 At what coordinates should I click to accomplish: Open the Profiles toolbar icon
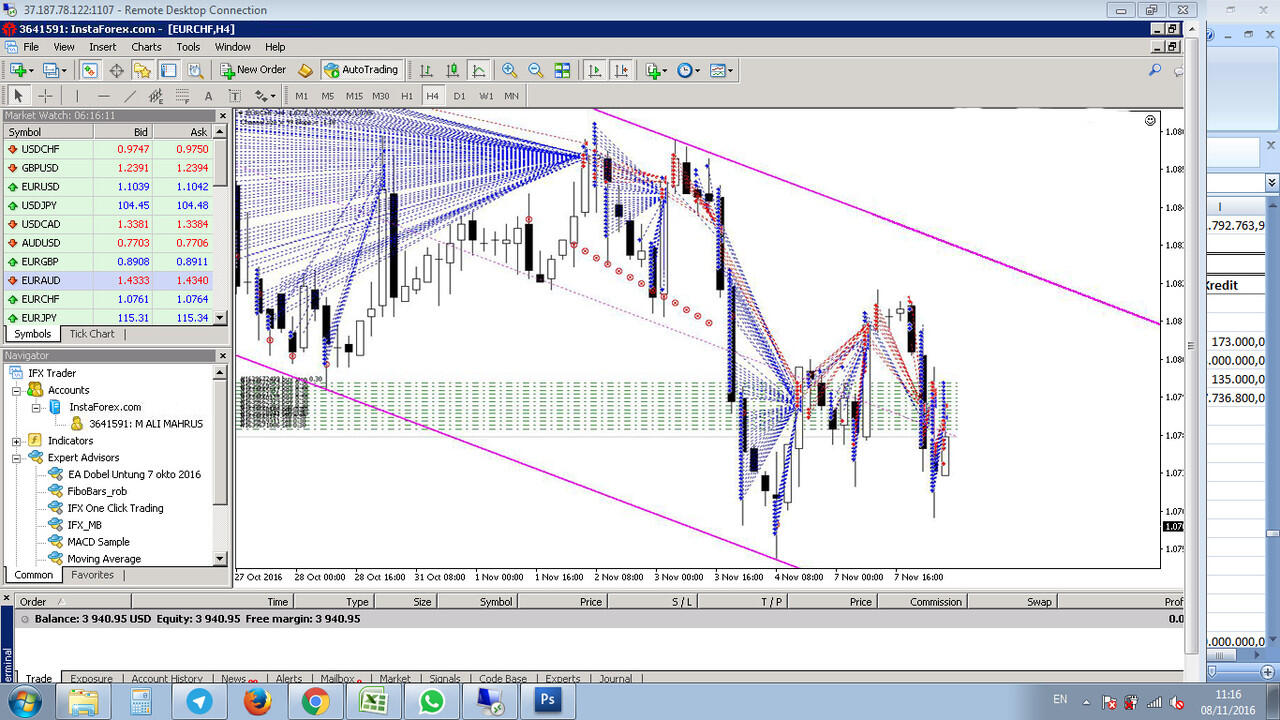pos(54,70)
